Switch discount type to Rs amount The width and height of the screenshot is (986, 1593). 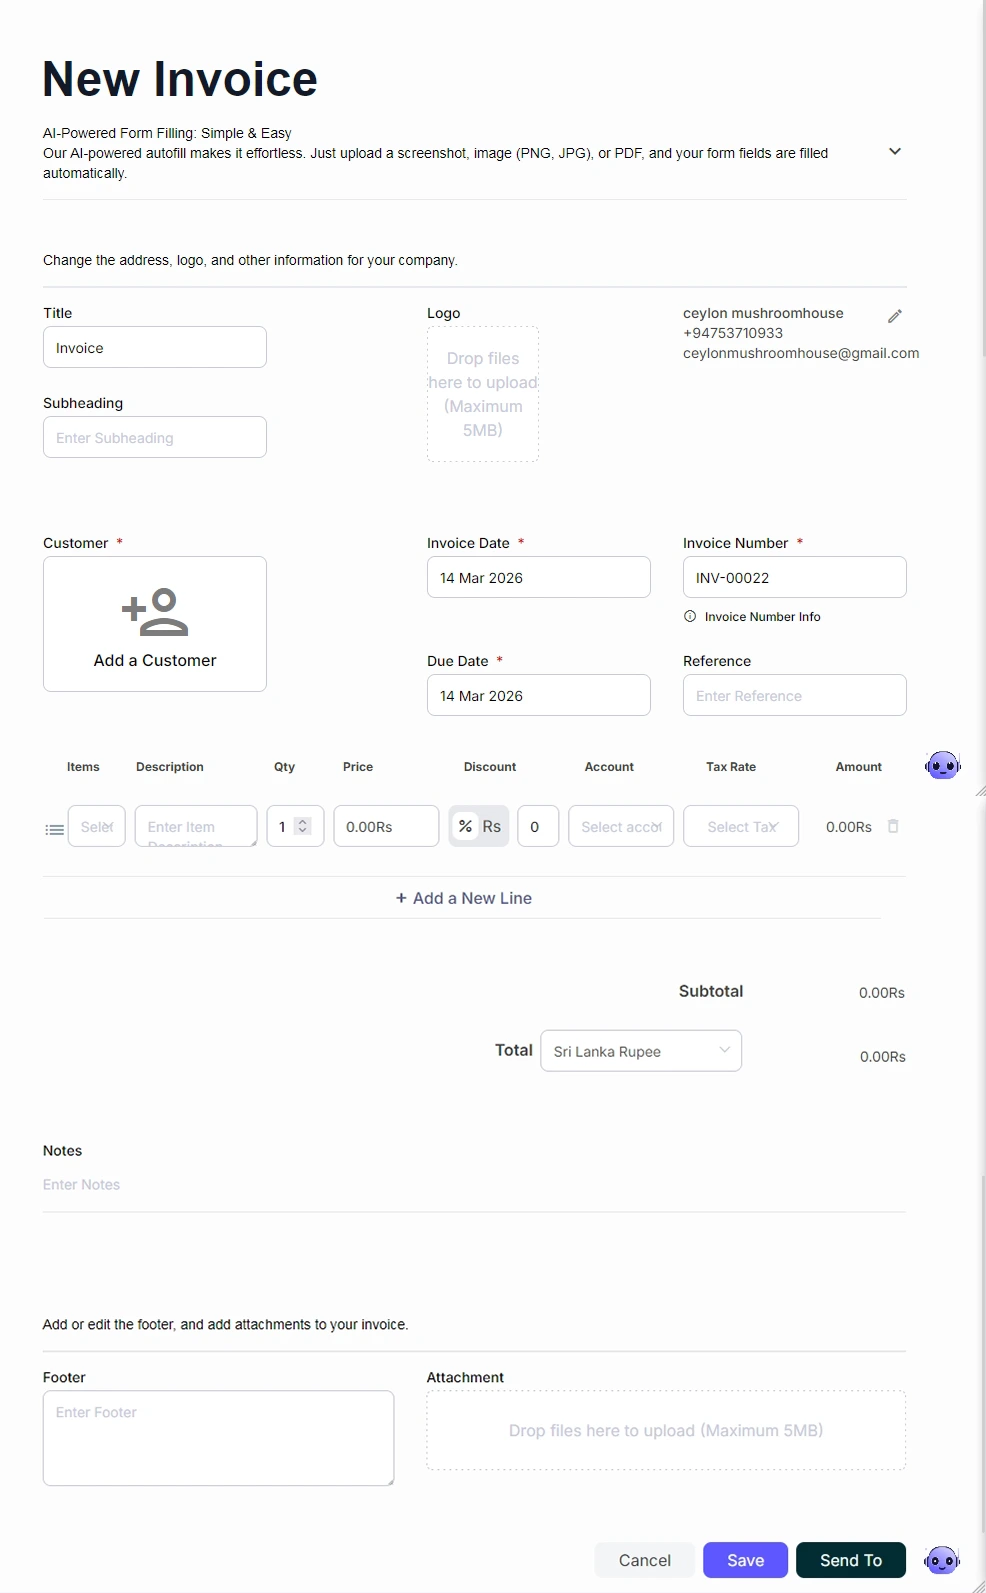tap(492, 826)
